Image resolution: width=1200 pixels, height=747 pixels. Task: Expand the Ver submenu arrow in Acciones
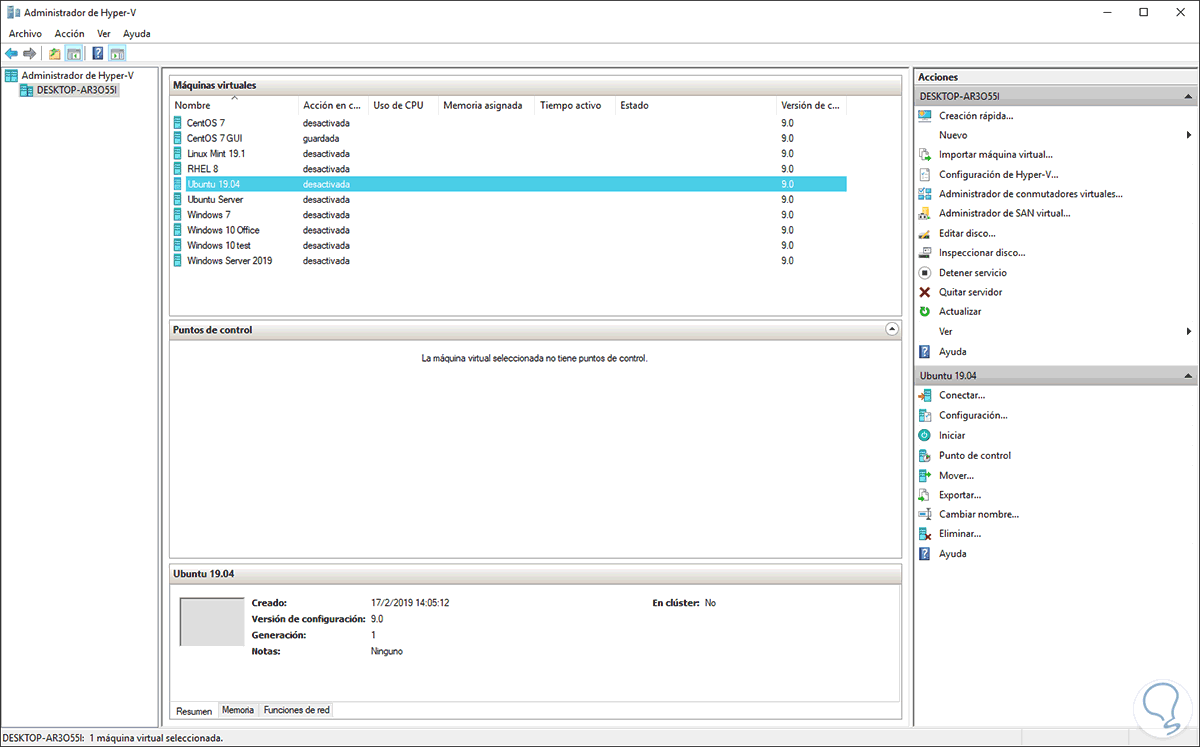click(1189, 331)
